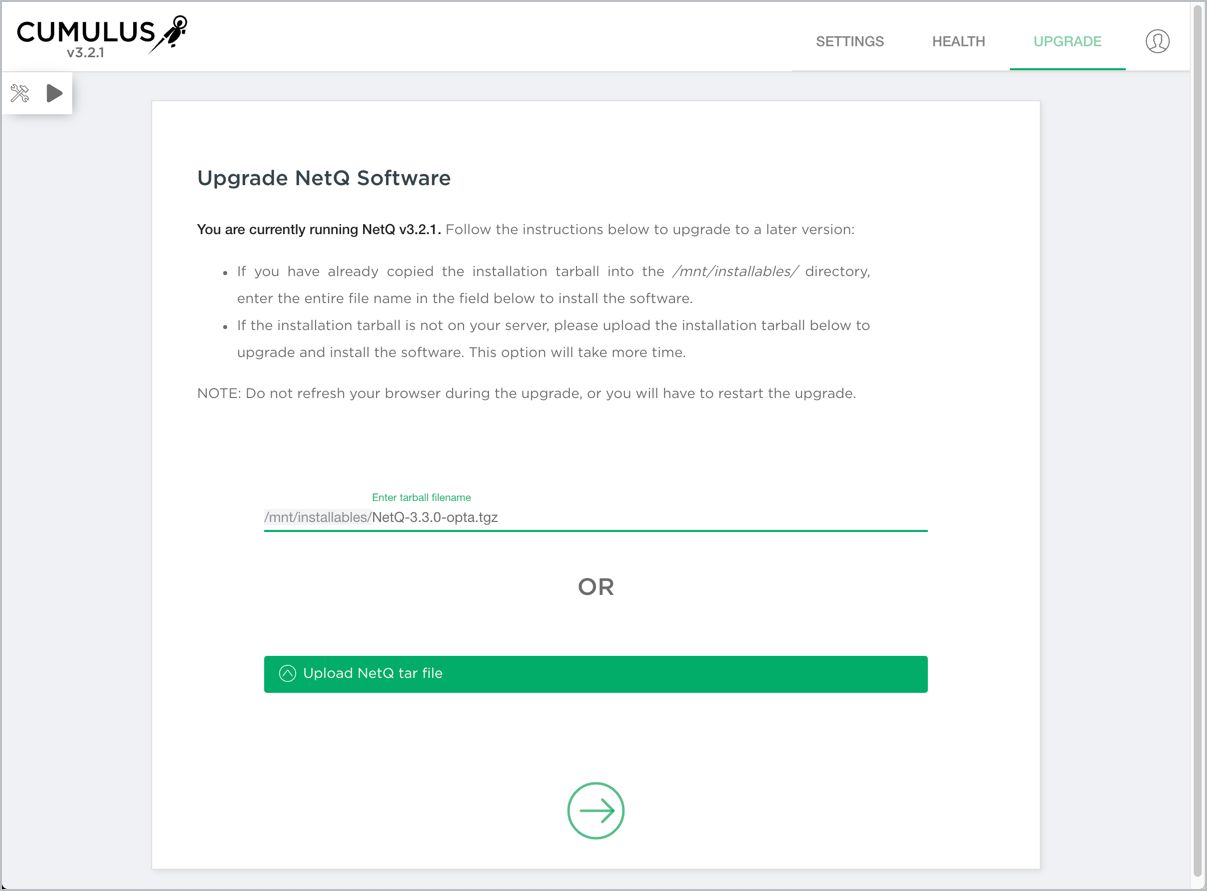
Task: Click the Enter tarball filename label
Action: (x=421, y=497)
